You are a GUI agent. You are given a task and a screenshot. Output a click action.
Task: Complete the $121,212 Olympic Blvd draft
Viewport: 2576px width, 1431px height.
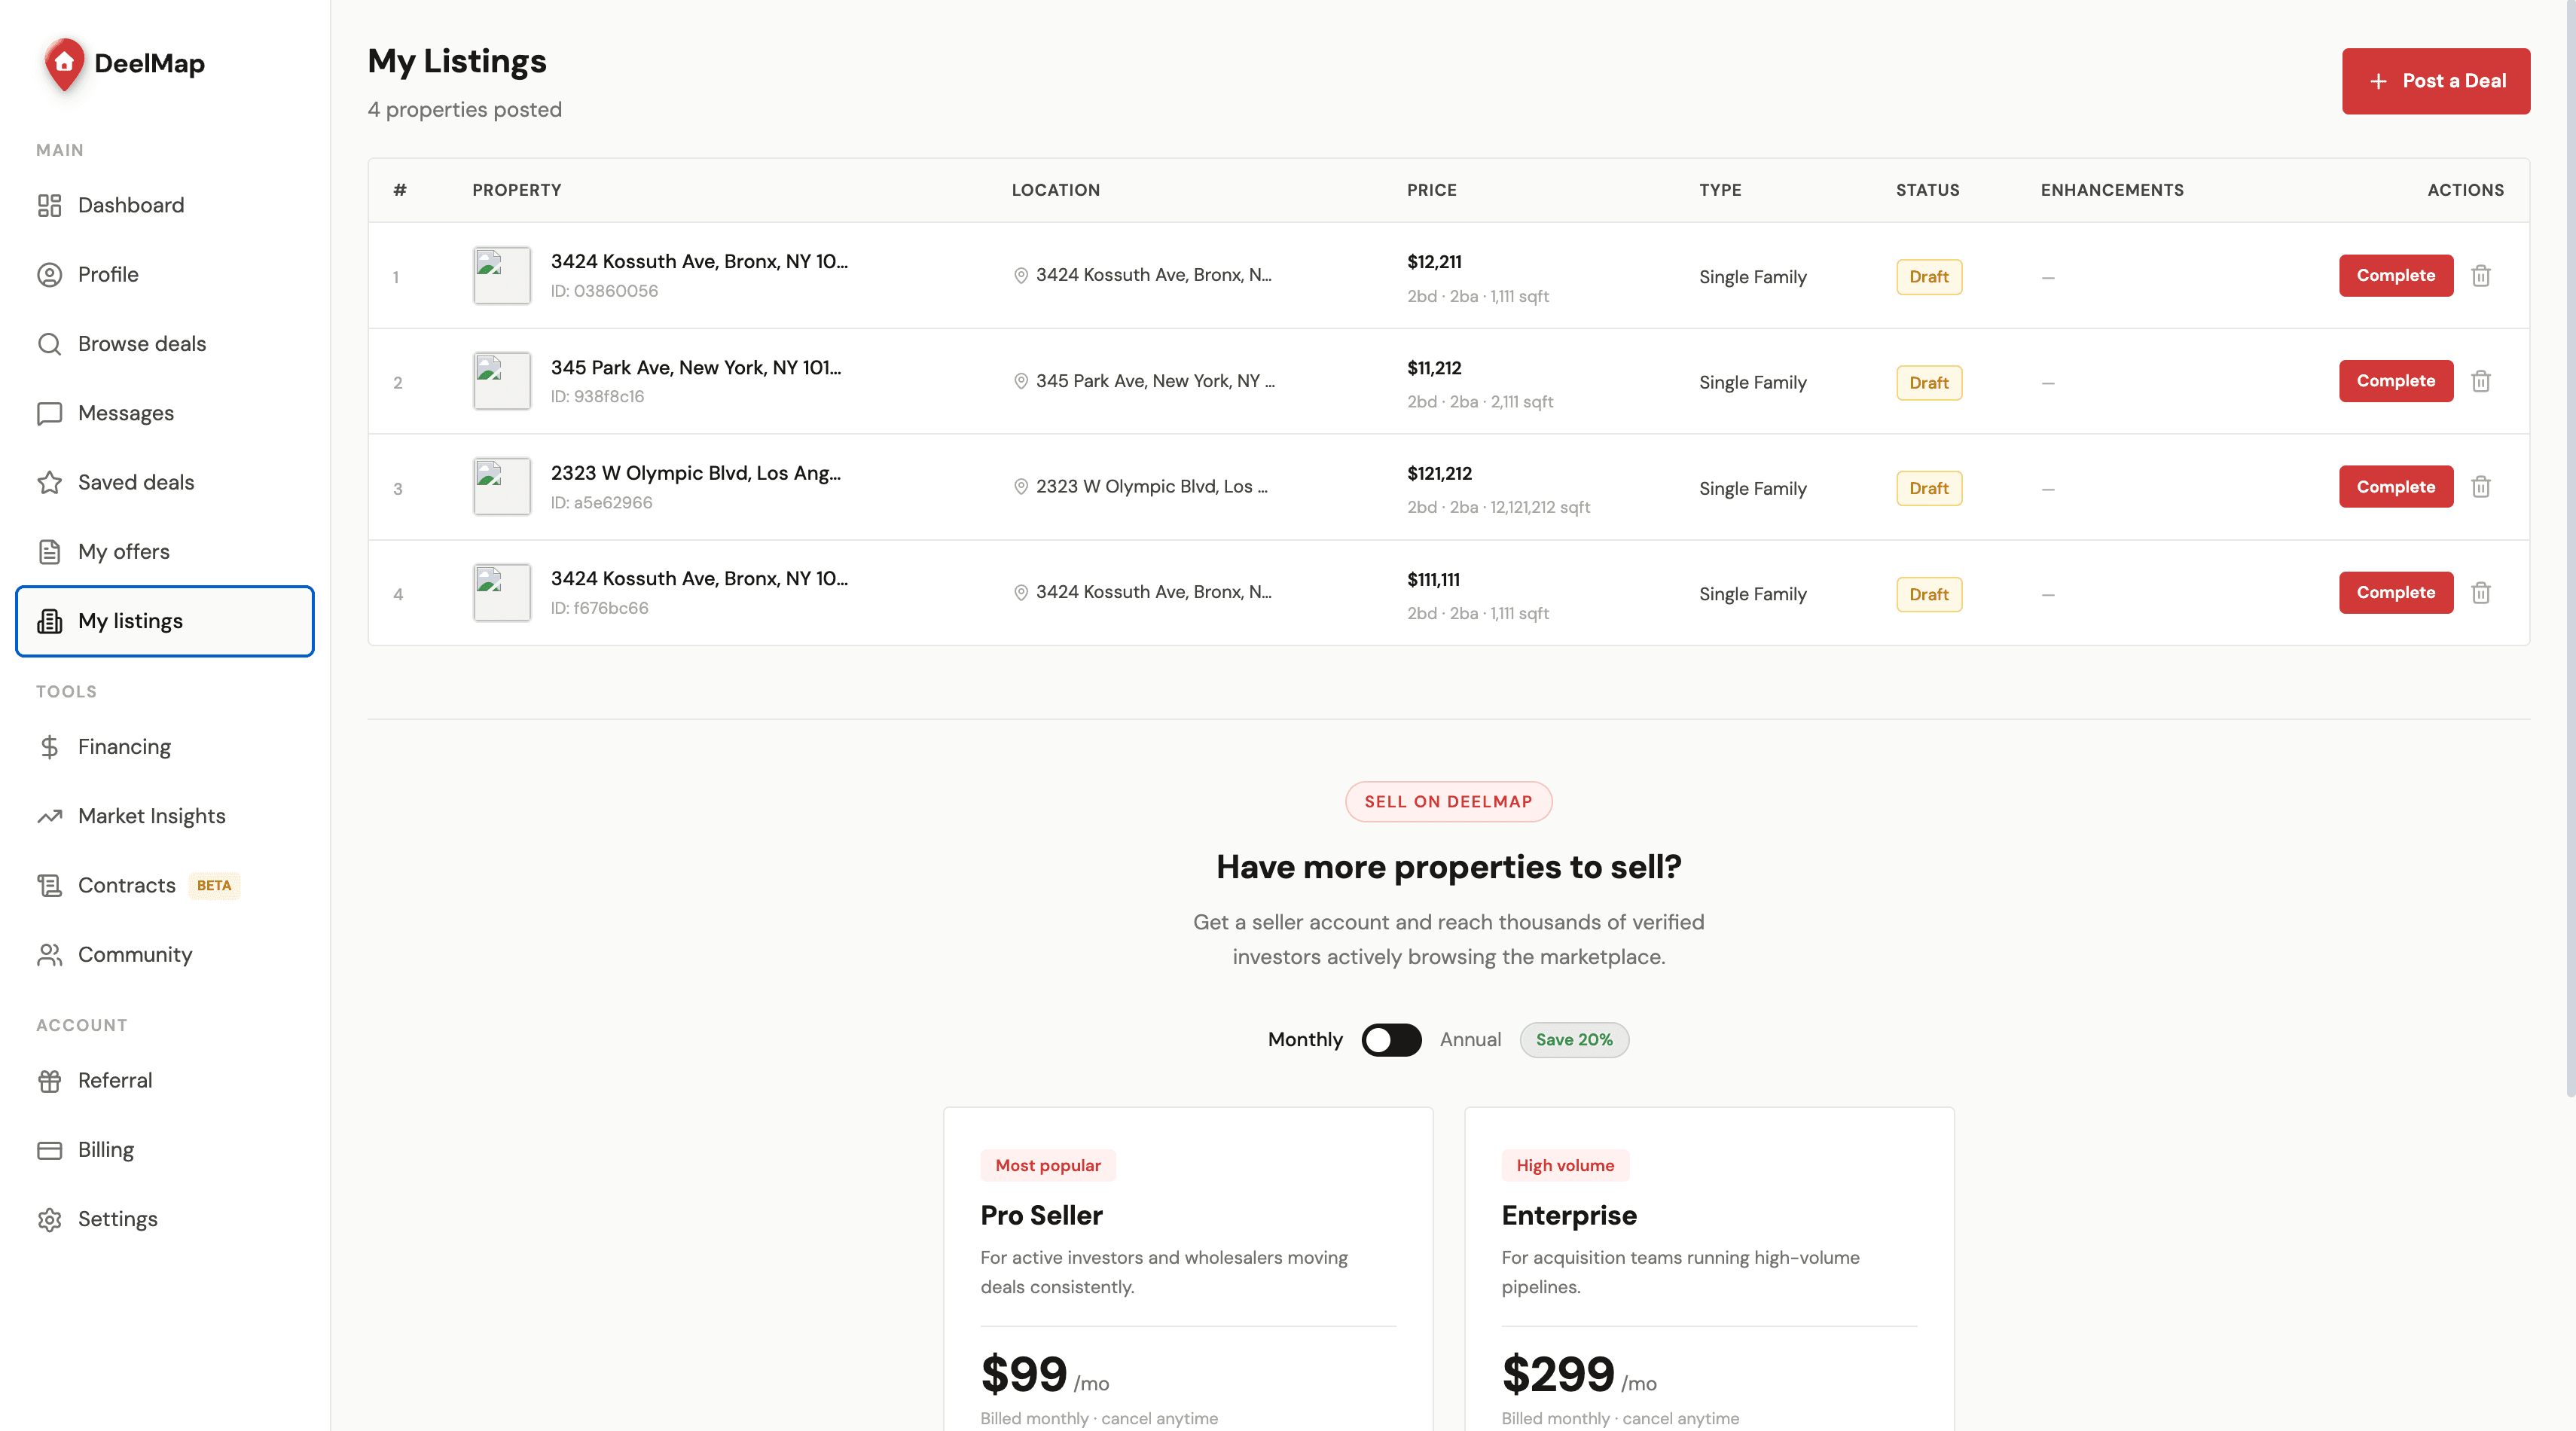[x=2395, y=487]
